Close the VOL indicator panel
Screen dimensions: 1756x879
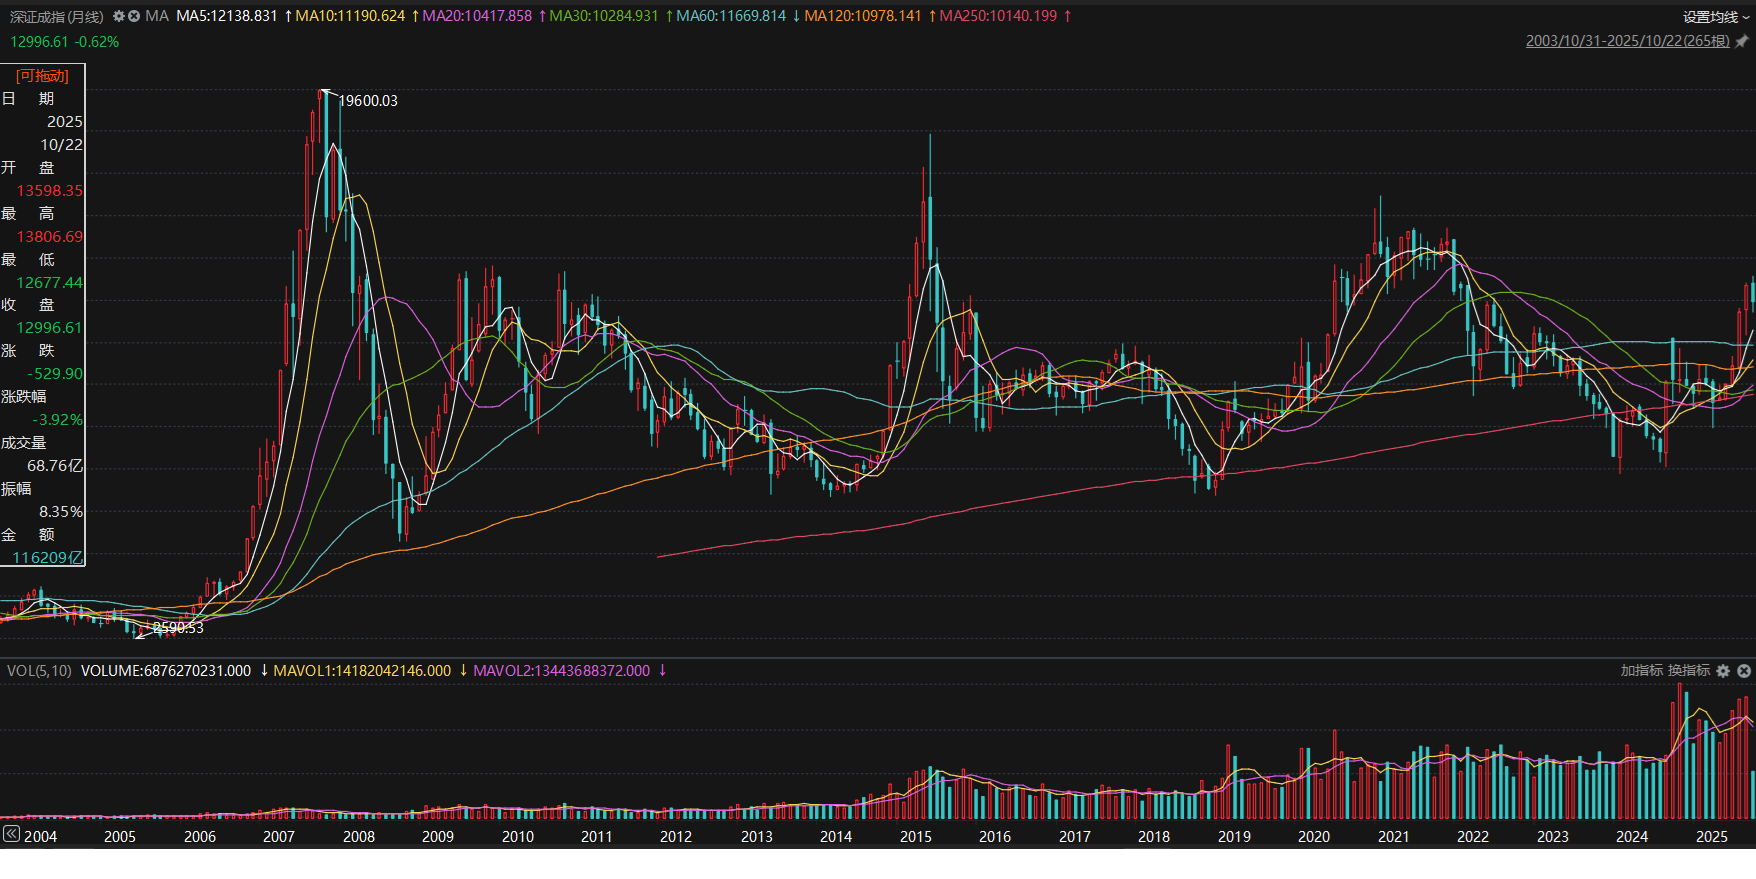tap(1744, 671)
